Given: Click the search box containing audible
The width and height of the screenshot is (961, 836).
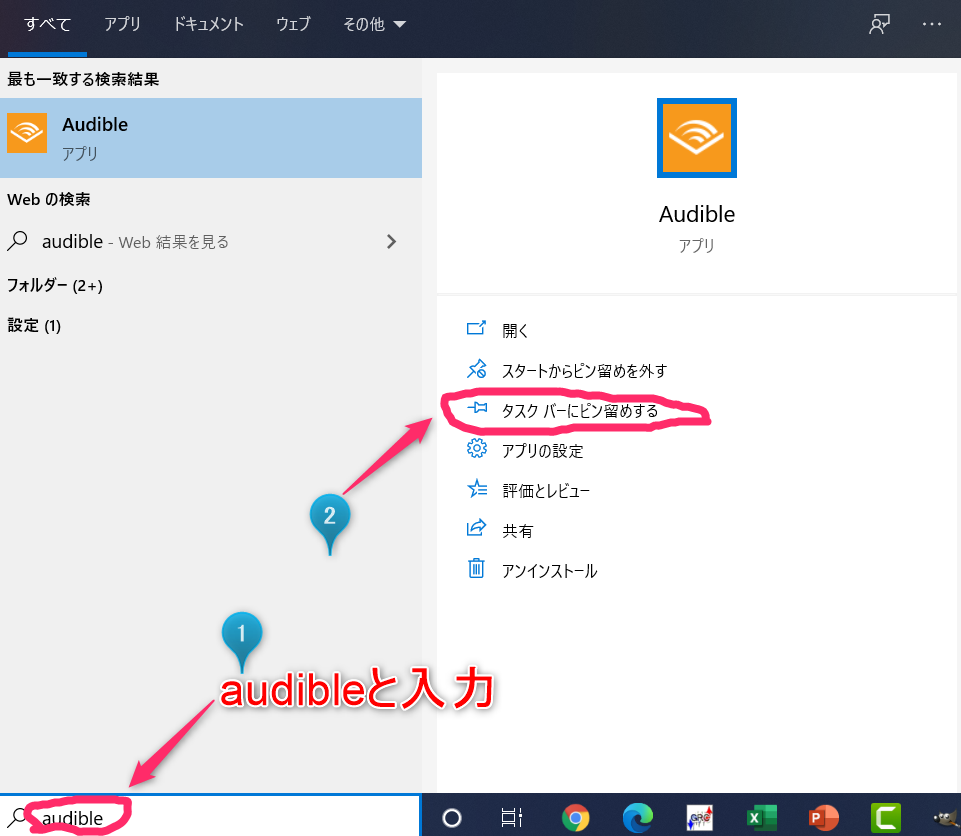Looking at the screenshot, I should click(x=210, y=818).
